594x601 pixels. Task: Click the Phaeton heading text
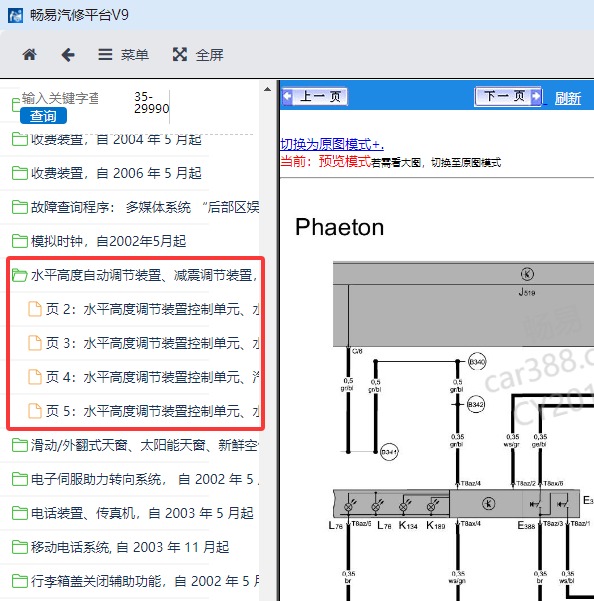click(340, 227)
